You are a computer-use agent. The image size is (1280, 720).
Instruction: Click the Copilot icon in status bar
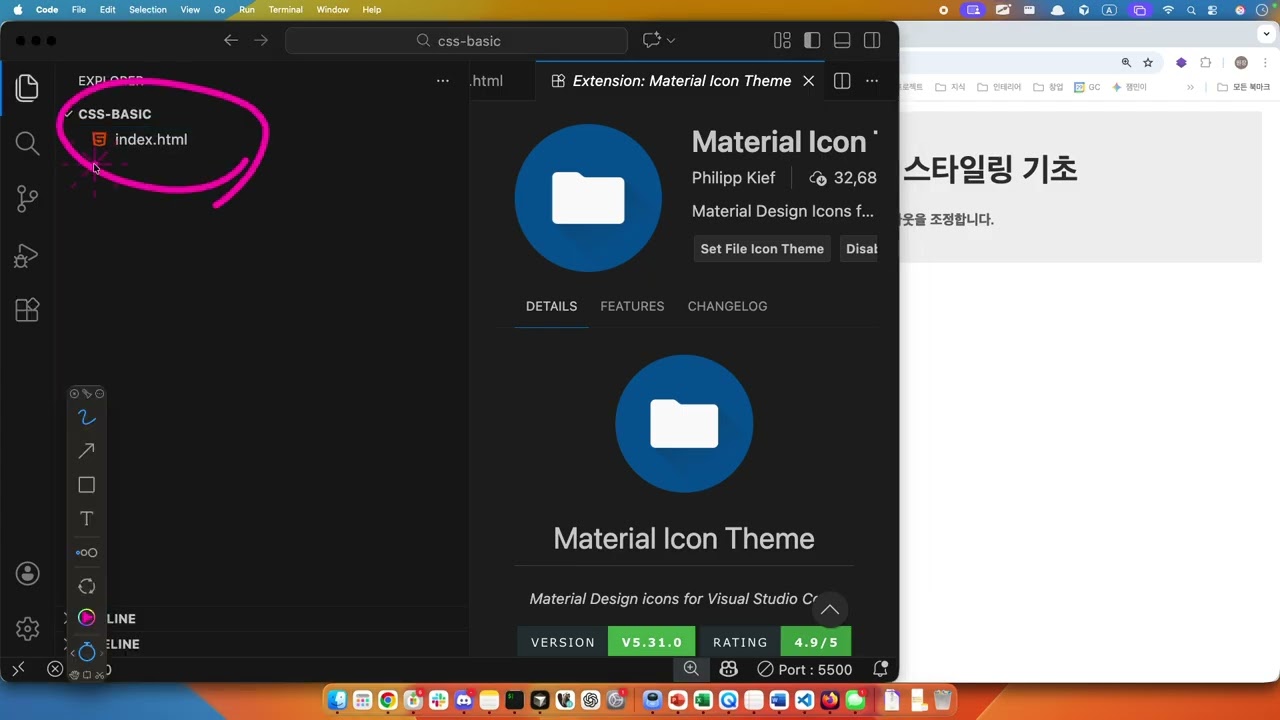(729, 669)
